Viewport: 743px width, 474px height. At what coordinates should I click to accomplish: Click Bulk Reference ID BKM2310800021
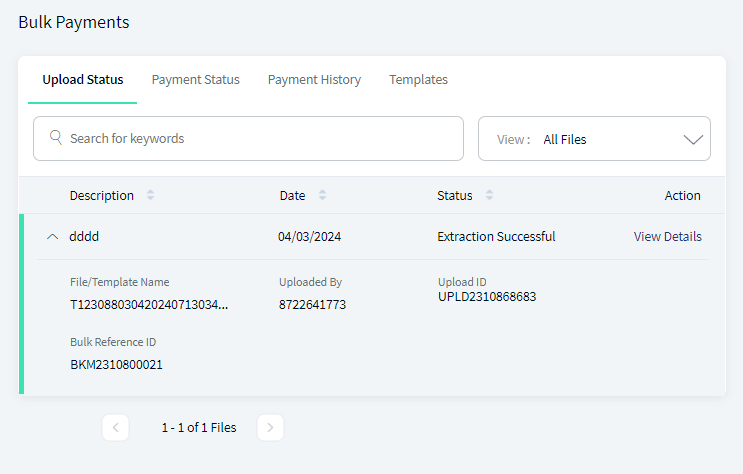click(x=116, y=365)
